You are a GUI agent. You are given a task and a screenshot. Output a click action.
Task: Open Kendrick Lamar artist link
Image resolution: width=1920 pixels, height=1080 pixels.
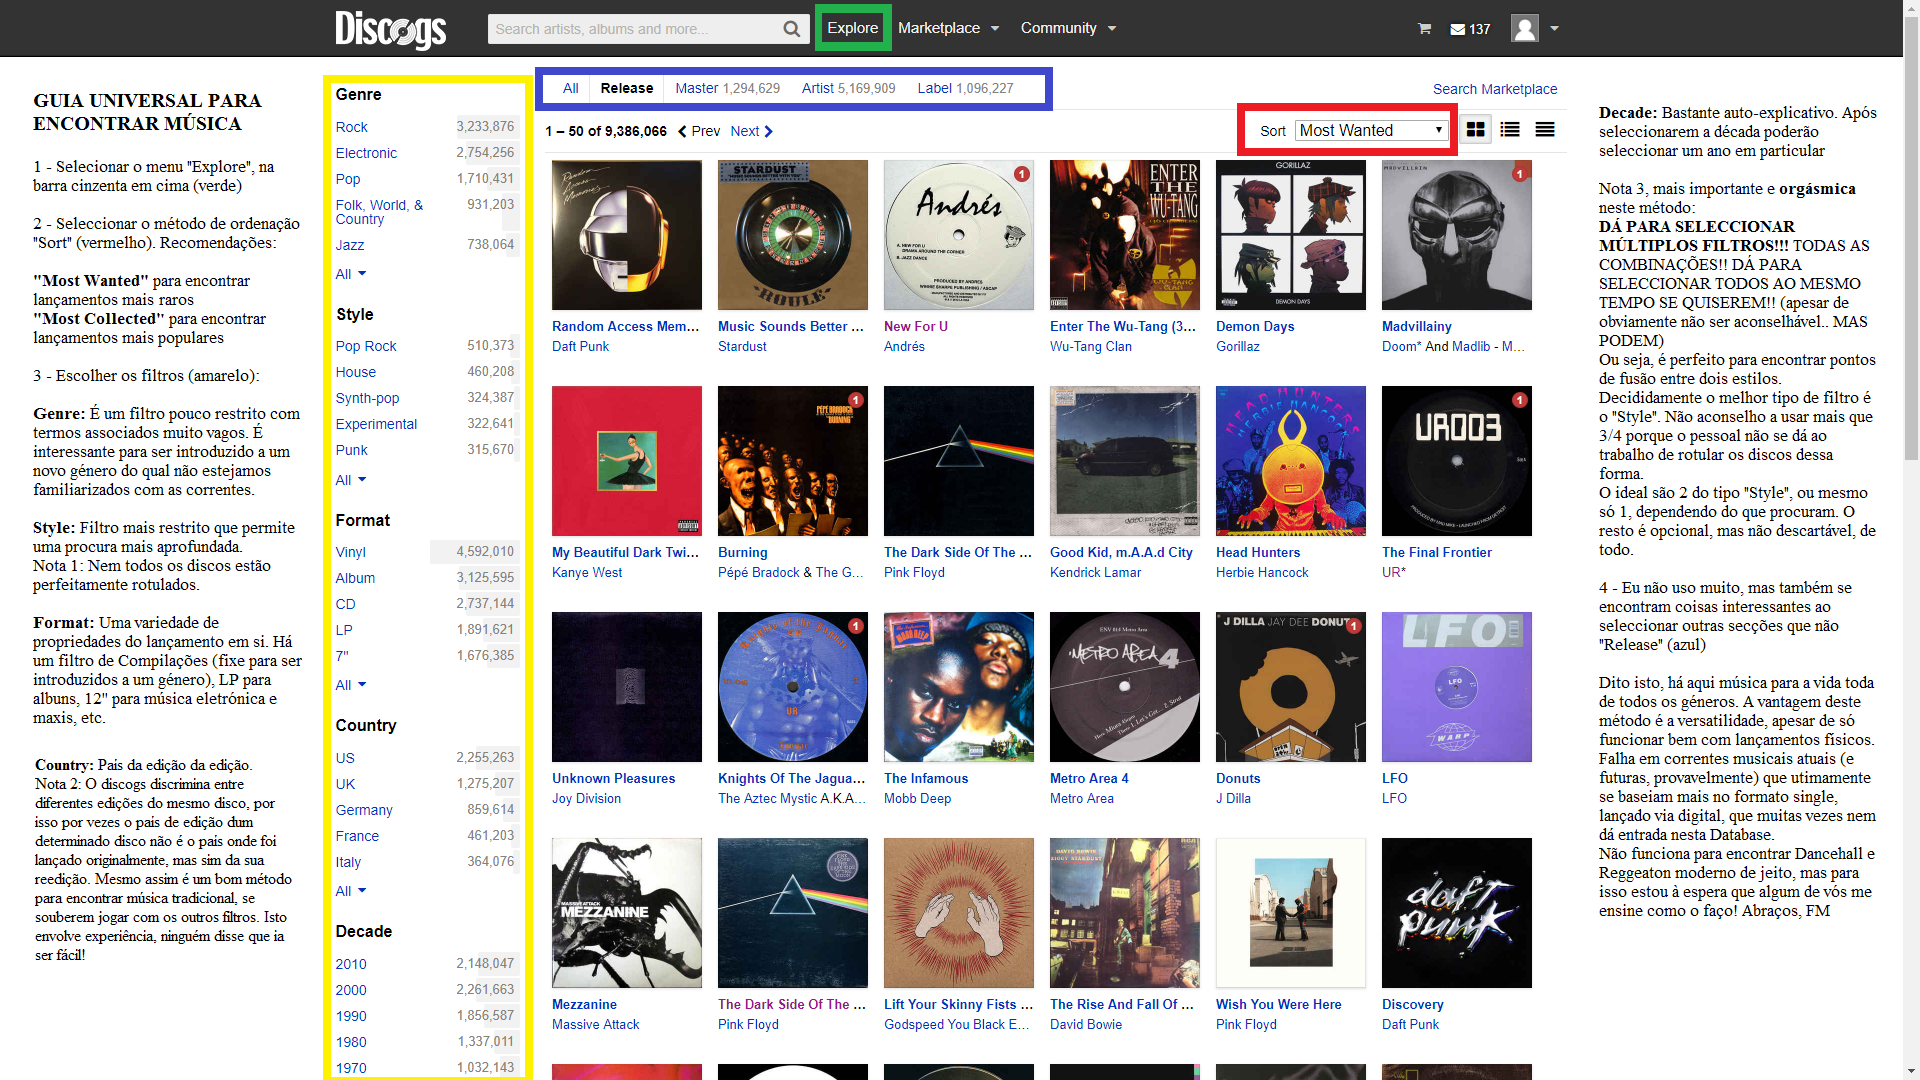(1095, 573)
